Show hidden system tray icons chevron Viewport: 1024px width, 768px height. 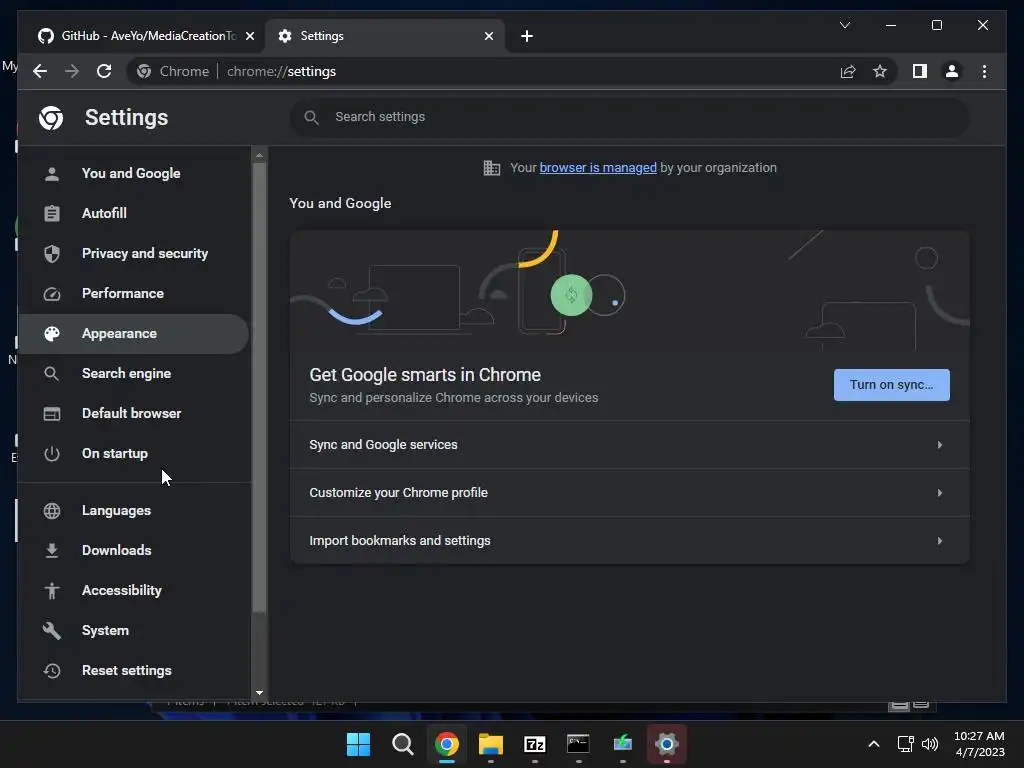pos(874,744)
